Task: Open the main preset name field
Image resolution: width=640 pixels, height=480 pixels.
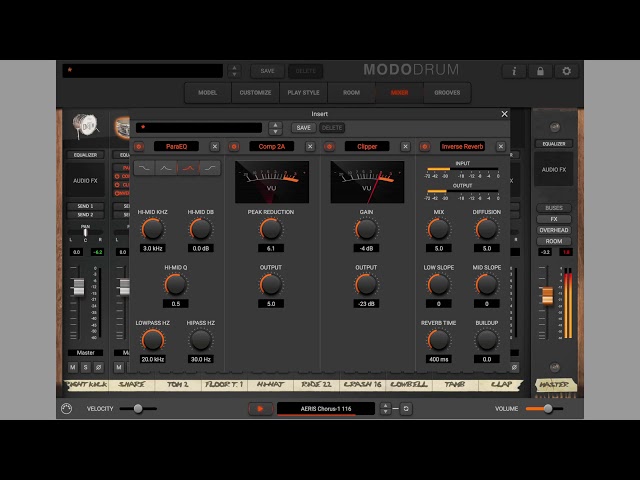Action: 142,71
